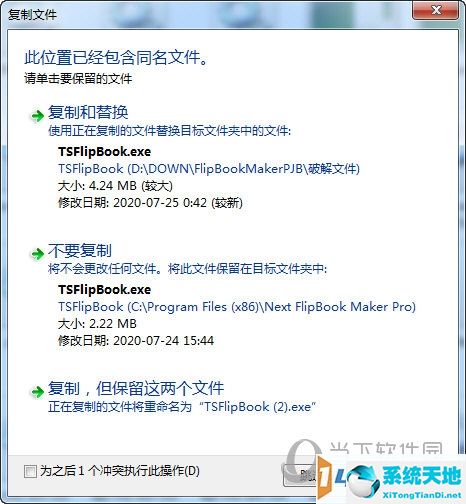The height and width of the screenshot is (504, 466).
Task: Click the green arrow beside 复制，但保留这两个文件
Action: pos(37,392)
